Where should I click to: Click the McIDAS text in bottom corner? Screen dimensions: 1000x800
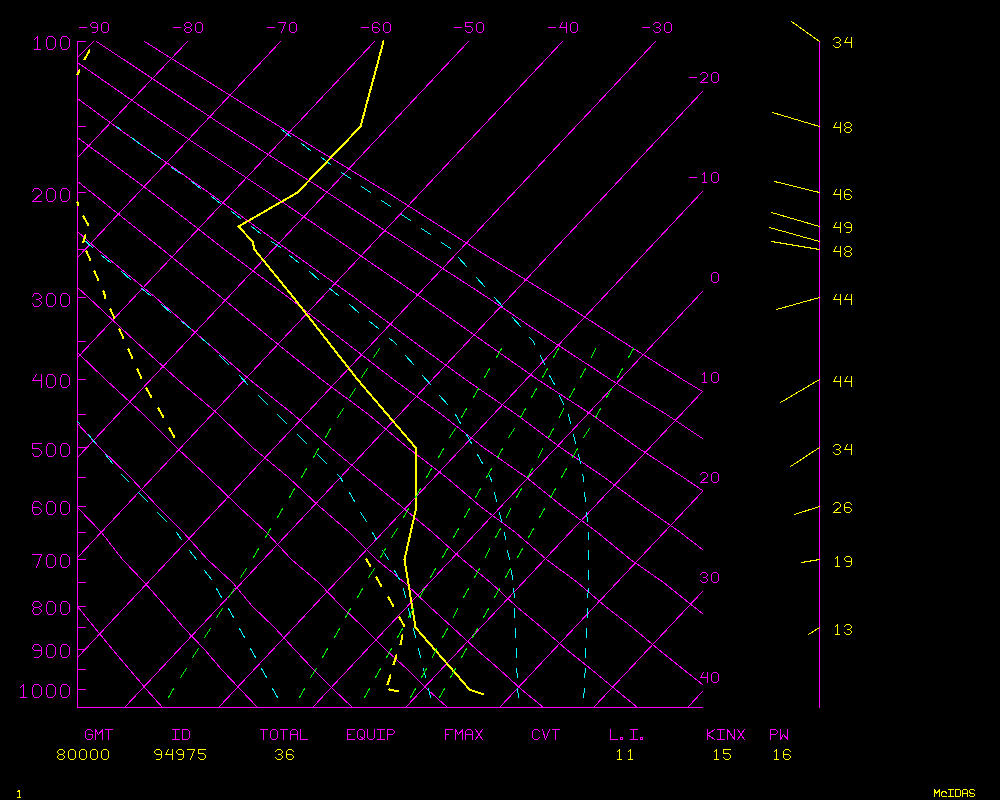click(954, 793)
